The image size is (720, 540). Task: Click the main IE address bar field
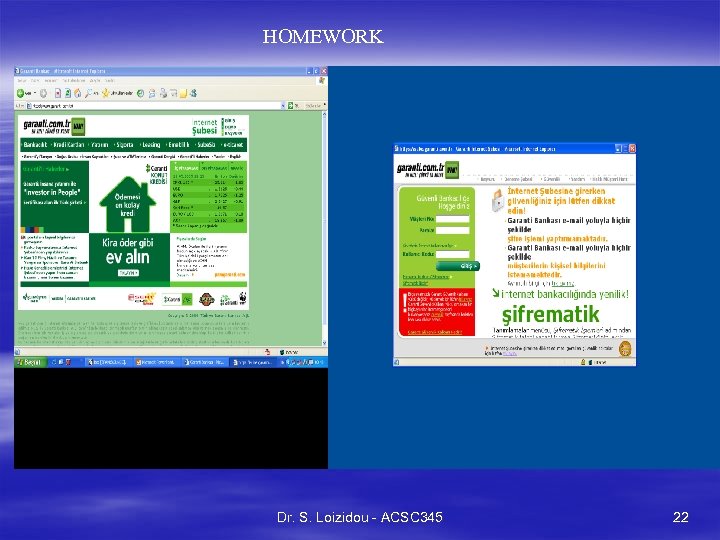(x=154, y=106)
